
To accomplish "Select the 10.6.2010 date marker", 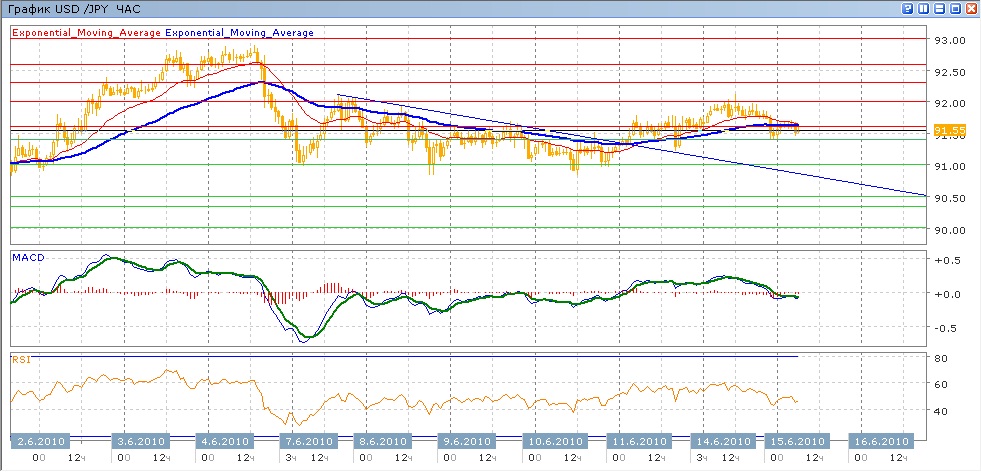I will click(554, 441).
